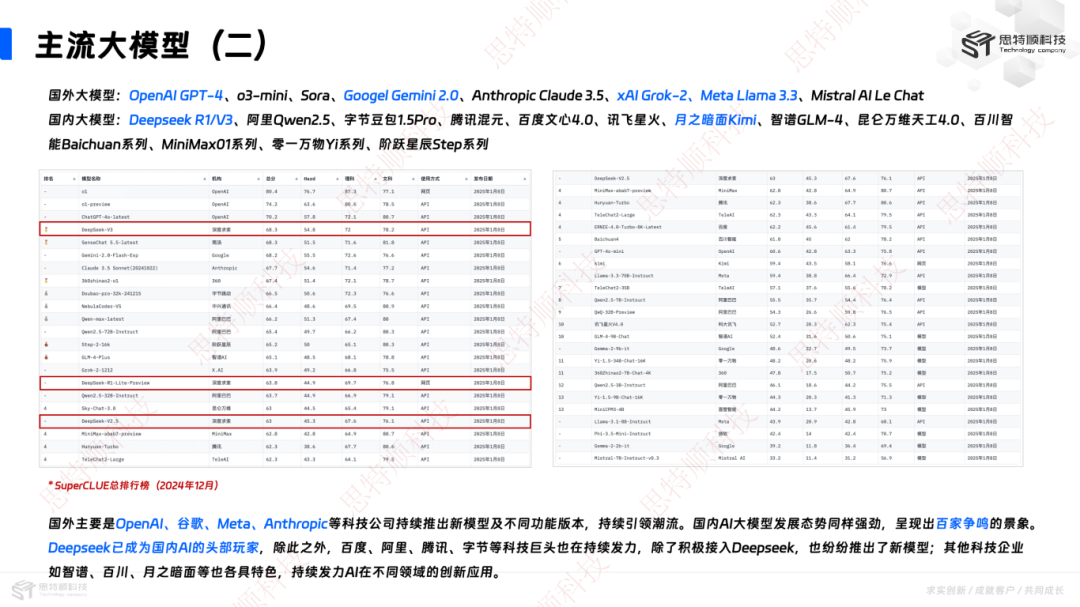Click the Baichuan4 model name

coord(606,239)
